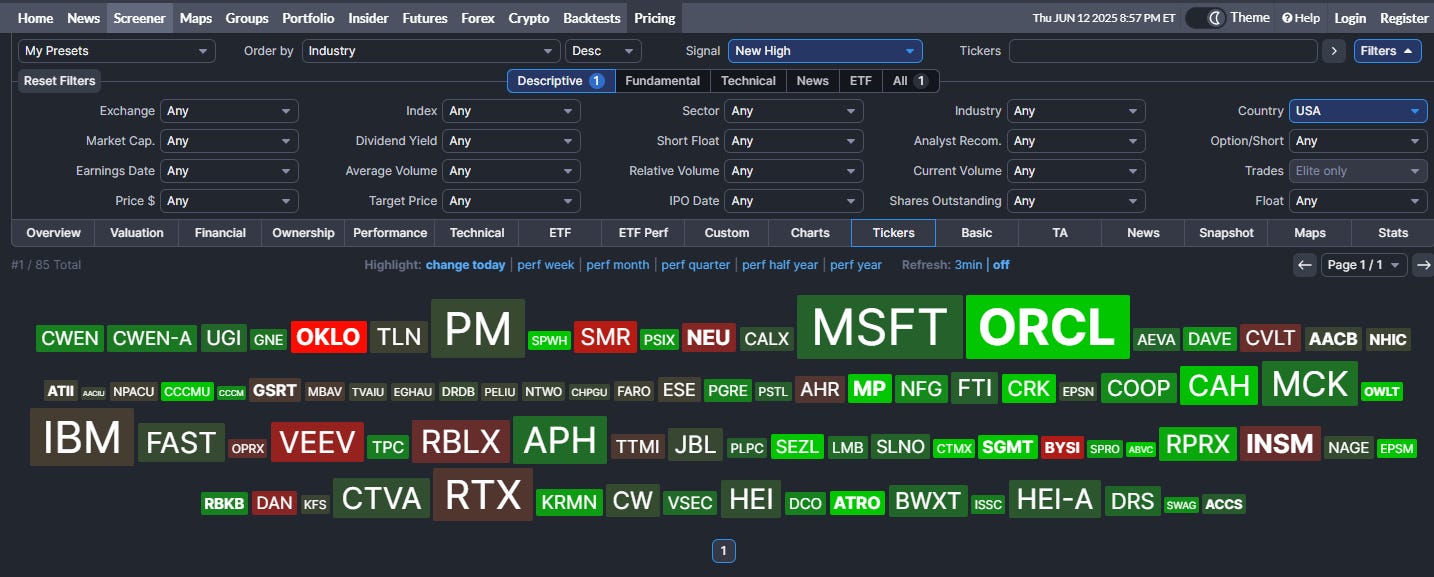Switch to the Overview view tab

[53, 233]
